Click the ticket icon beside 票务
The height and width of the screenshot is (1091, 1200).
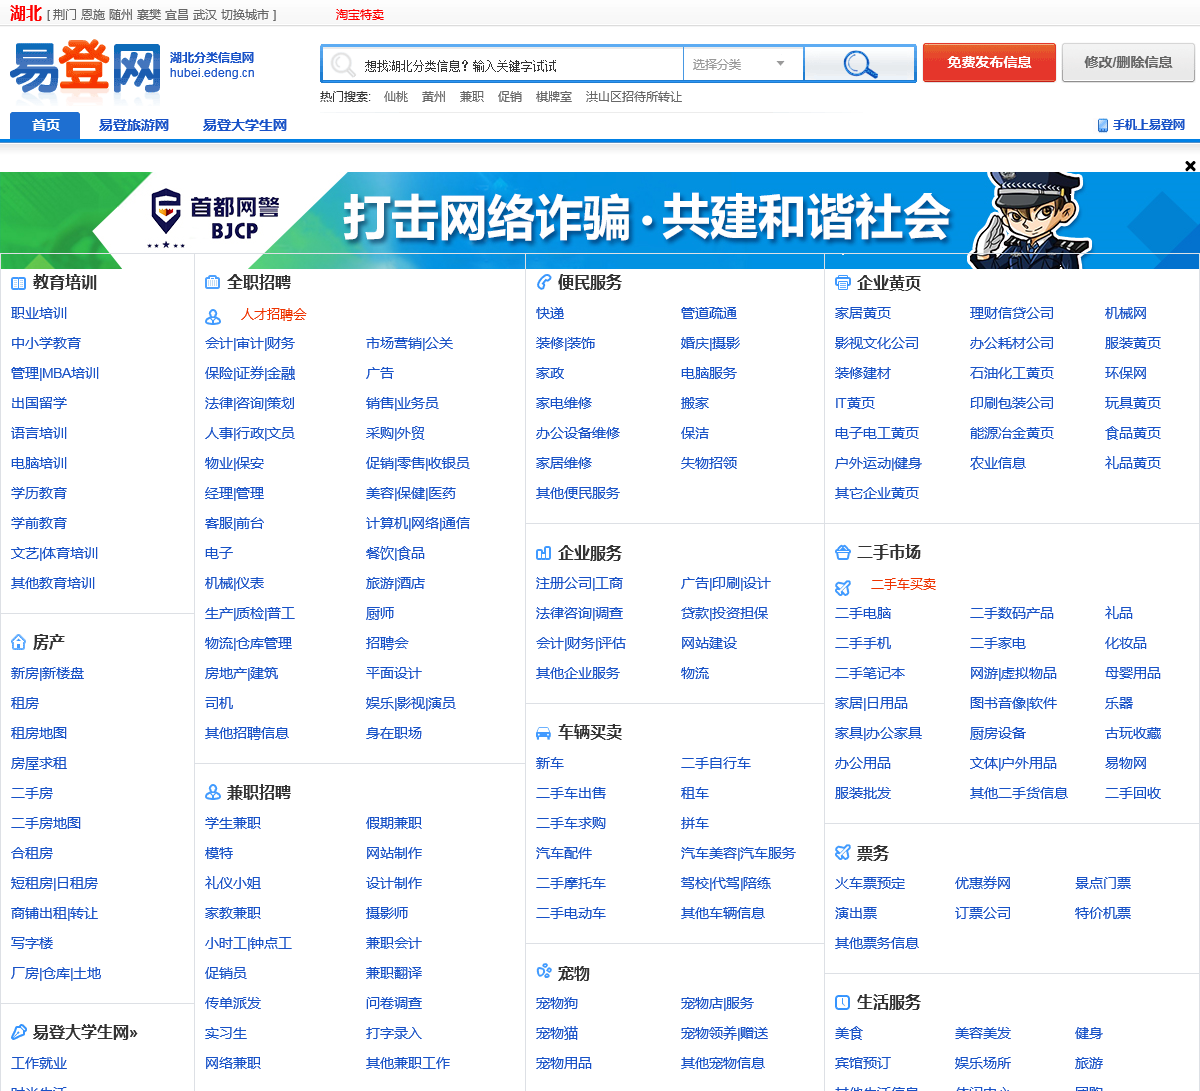842,853
